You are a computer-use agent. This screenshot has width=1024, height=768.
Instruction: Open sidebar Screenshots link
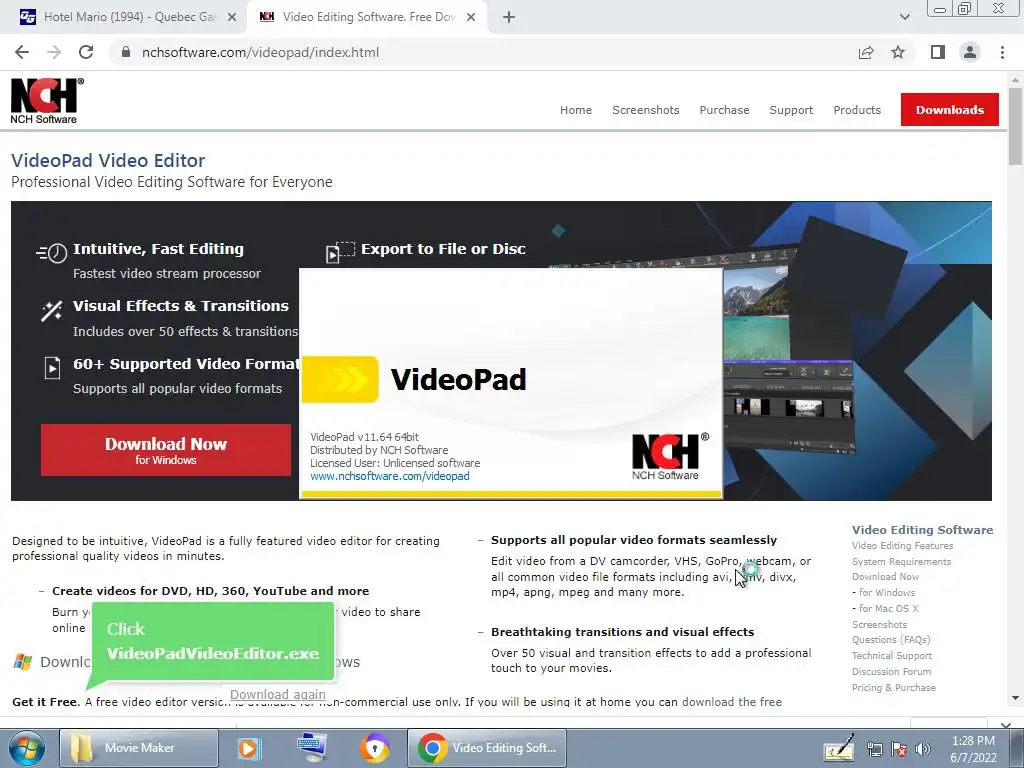tap(879, 624)
